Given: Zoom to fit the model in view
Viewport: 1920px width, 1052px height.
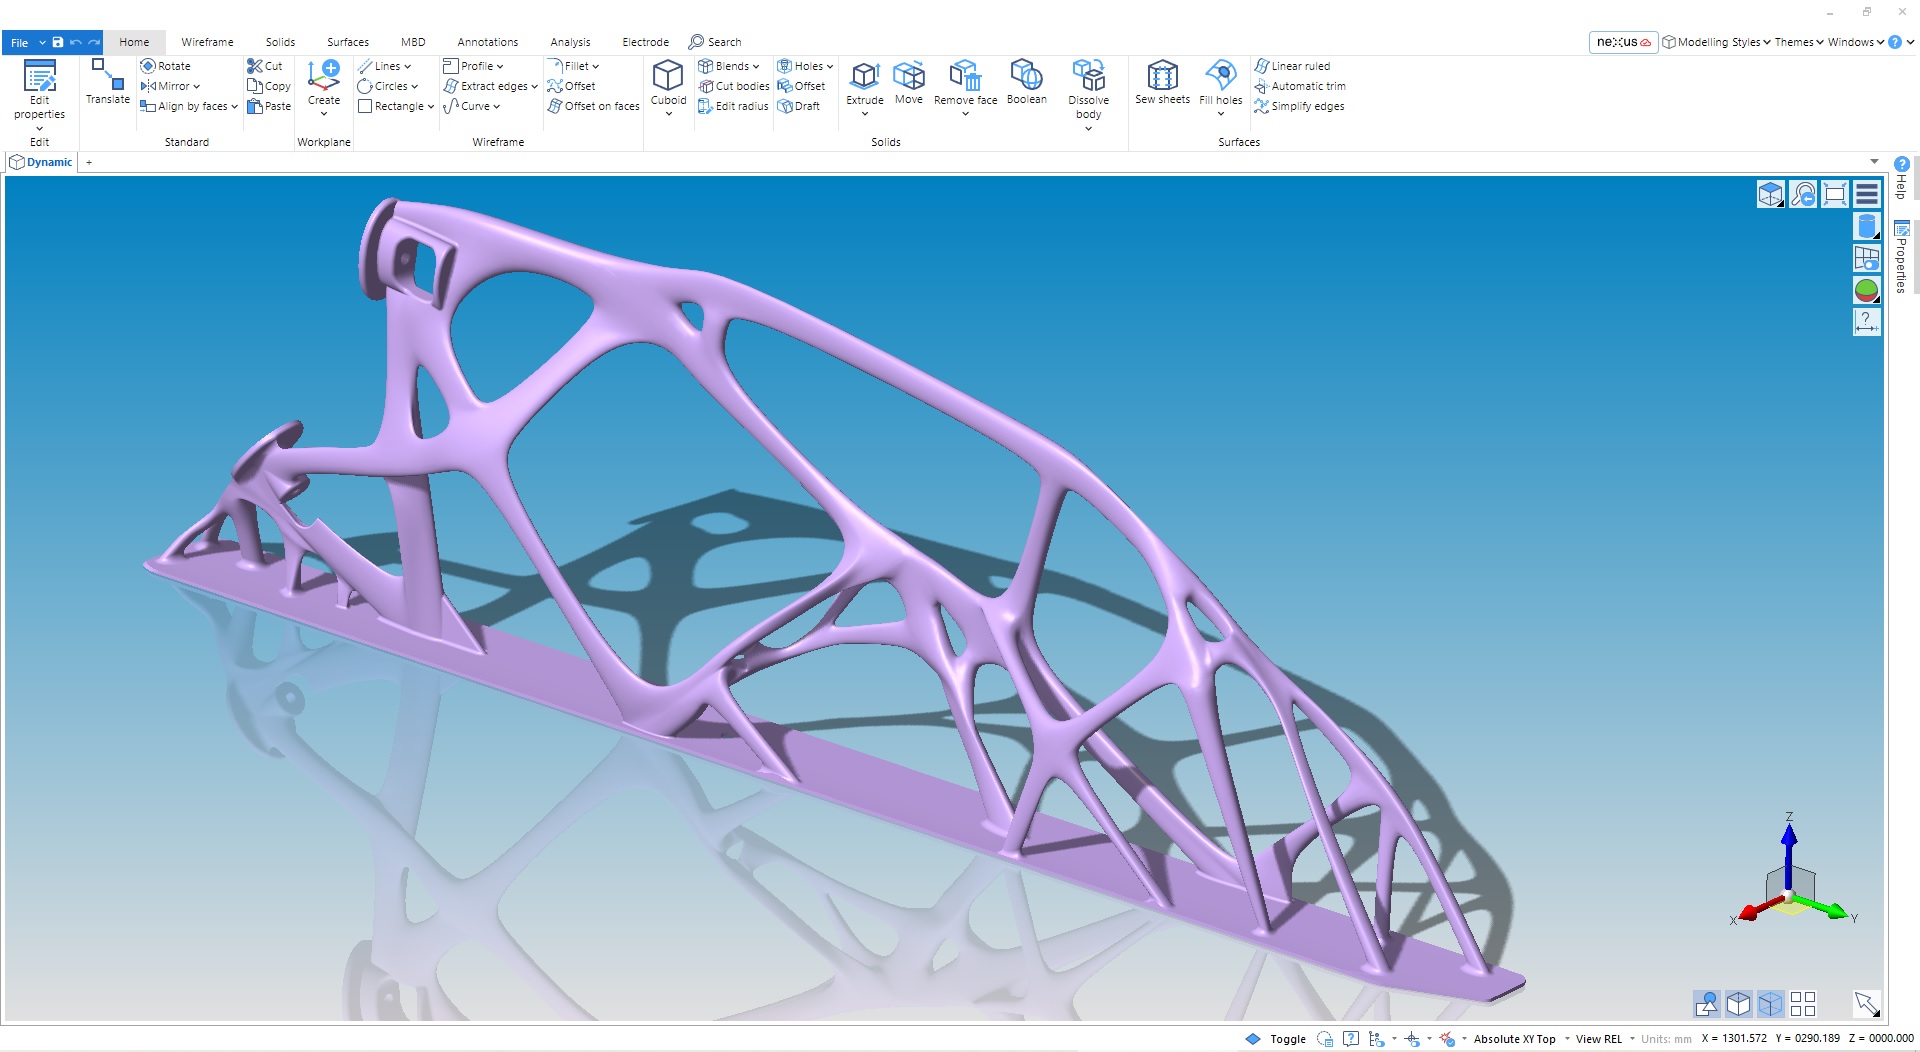Looking at the screenshot, I should click(1835, 194).
